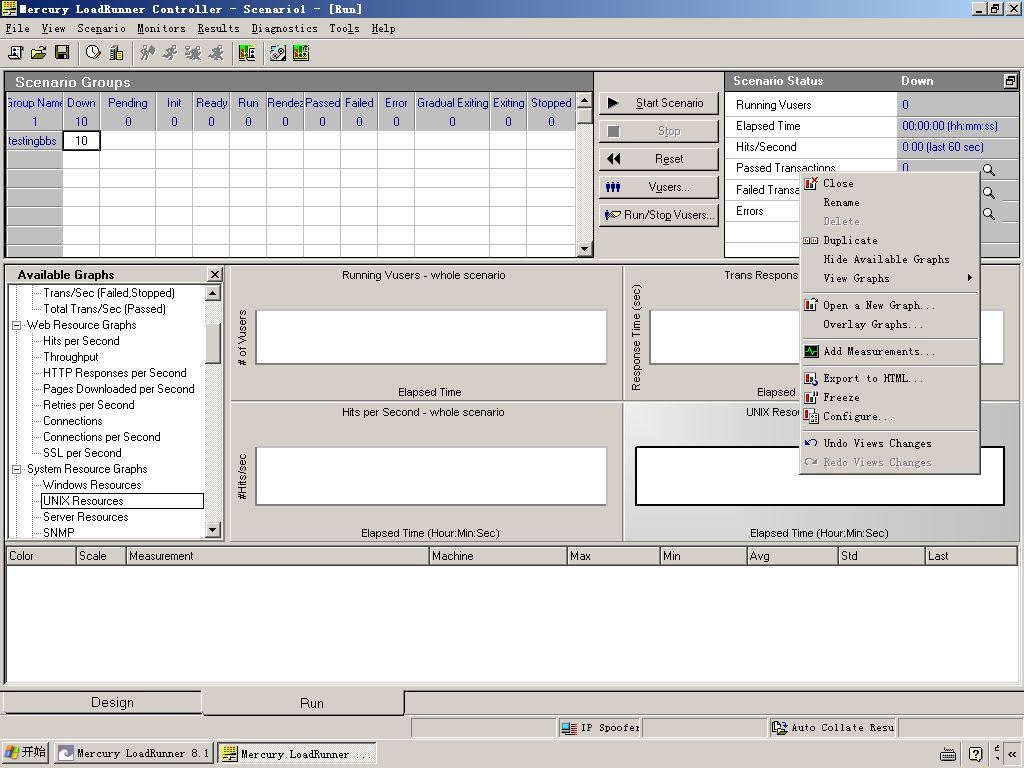Viewport: 1024px width, 768px height.
Task: Expand hidden tray icons chevron
Action: click(1012, 754)
